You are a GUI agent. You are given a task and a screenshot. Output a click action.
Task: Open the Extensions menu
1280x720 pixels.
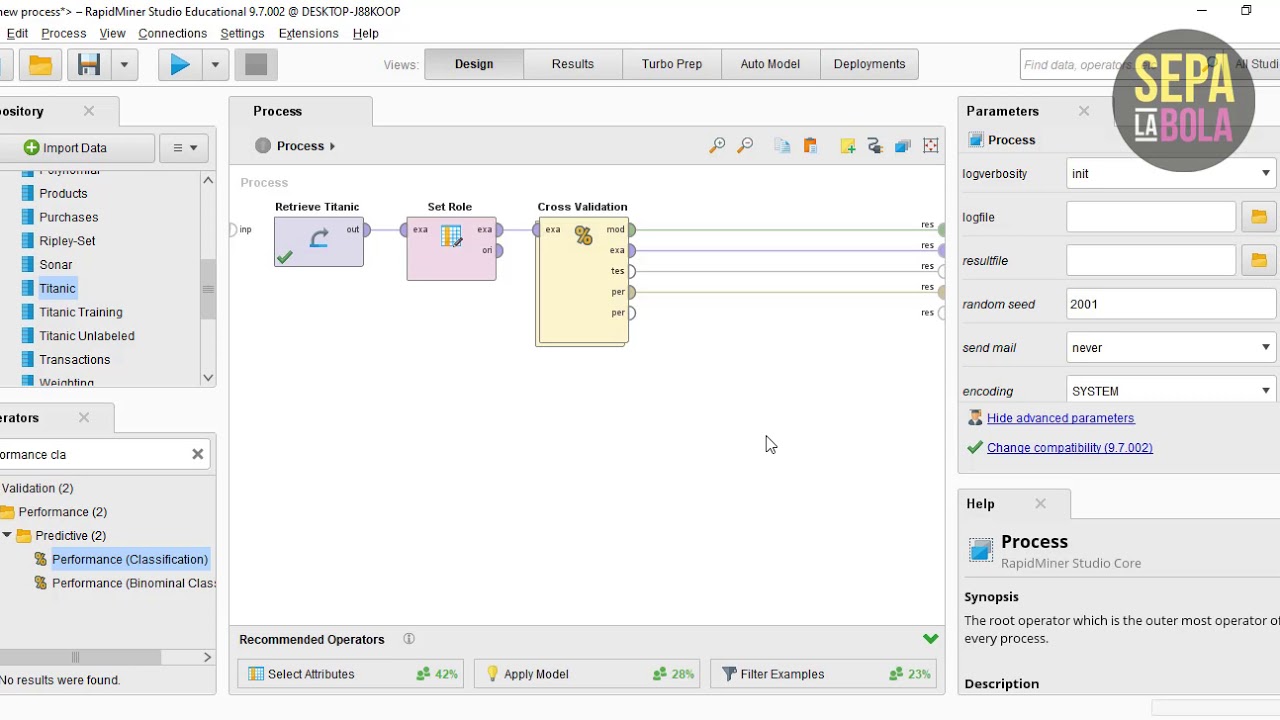(x=308, y=33)
